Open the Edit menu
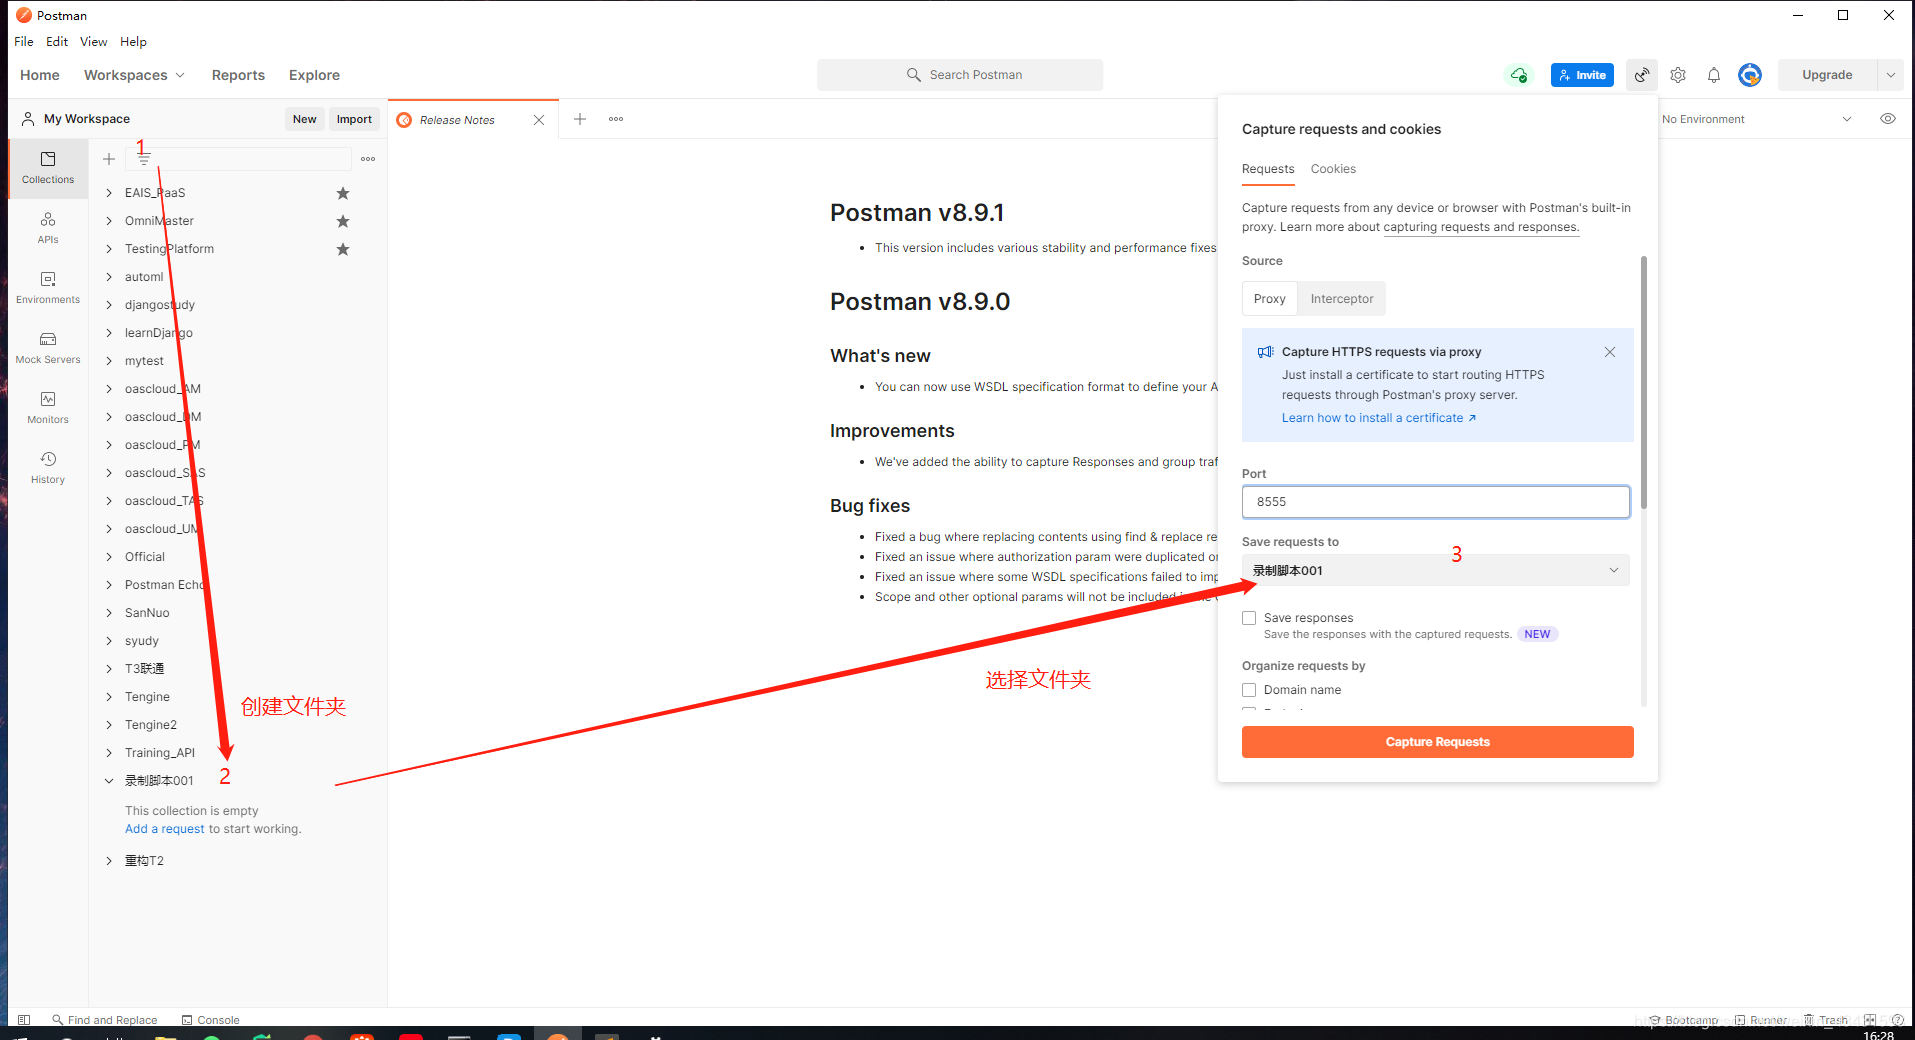 pos(57,42)
